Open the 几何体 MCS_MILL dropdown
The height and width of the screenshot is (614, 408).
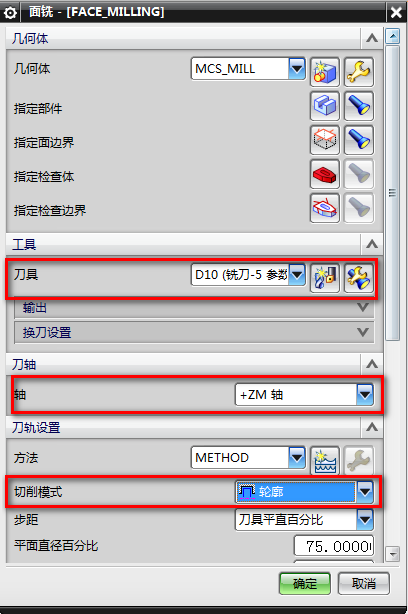coord(297,69)
